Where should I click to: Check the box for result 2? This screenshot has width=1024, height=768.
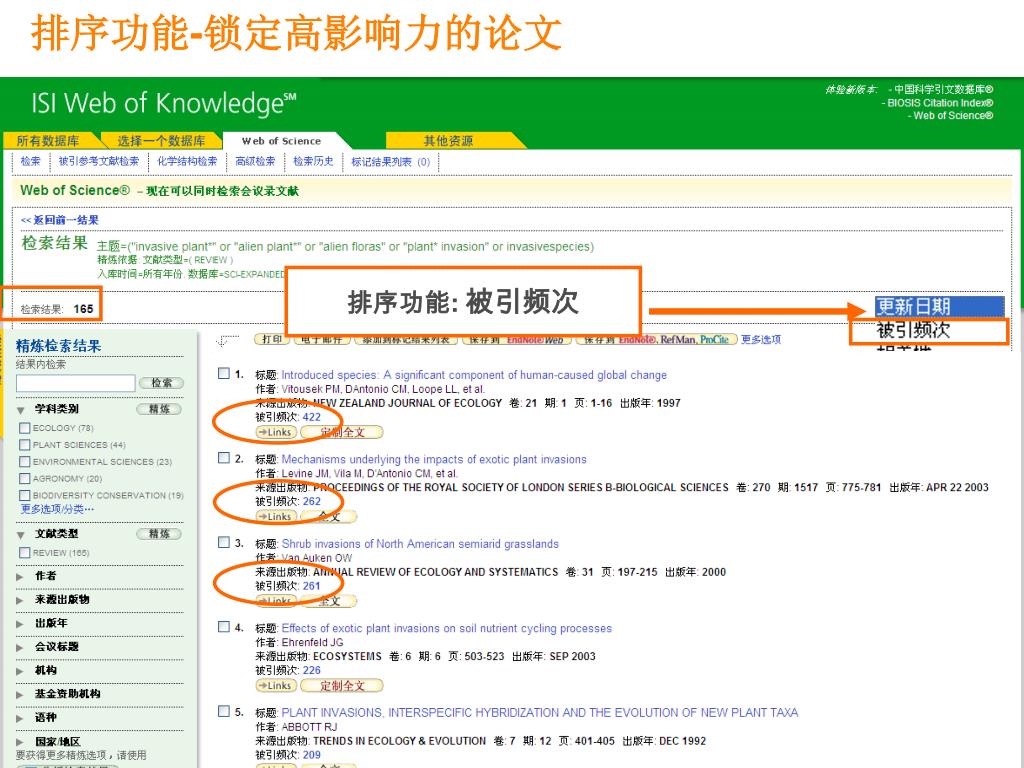223,458
